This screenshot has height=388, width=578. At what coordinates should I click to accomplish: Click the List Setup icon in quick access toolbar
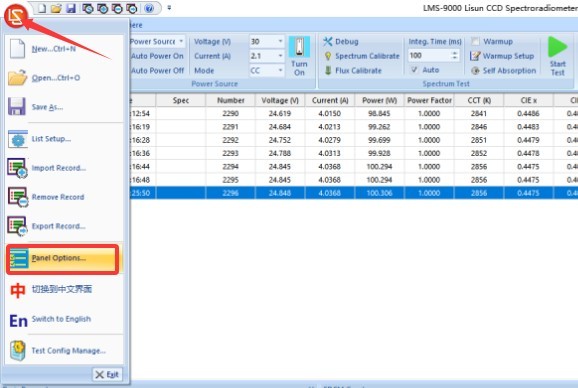coord(88,8)
